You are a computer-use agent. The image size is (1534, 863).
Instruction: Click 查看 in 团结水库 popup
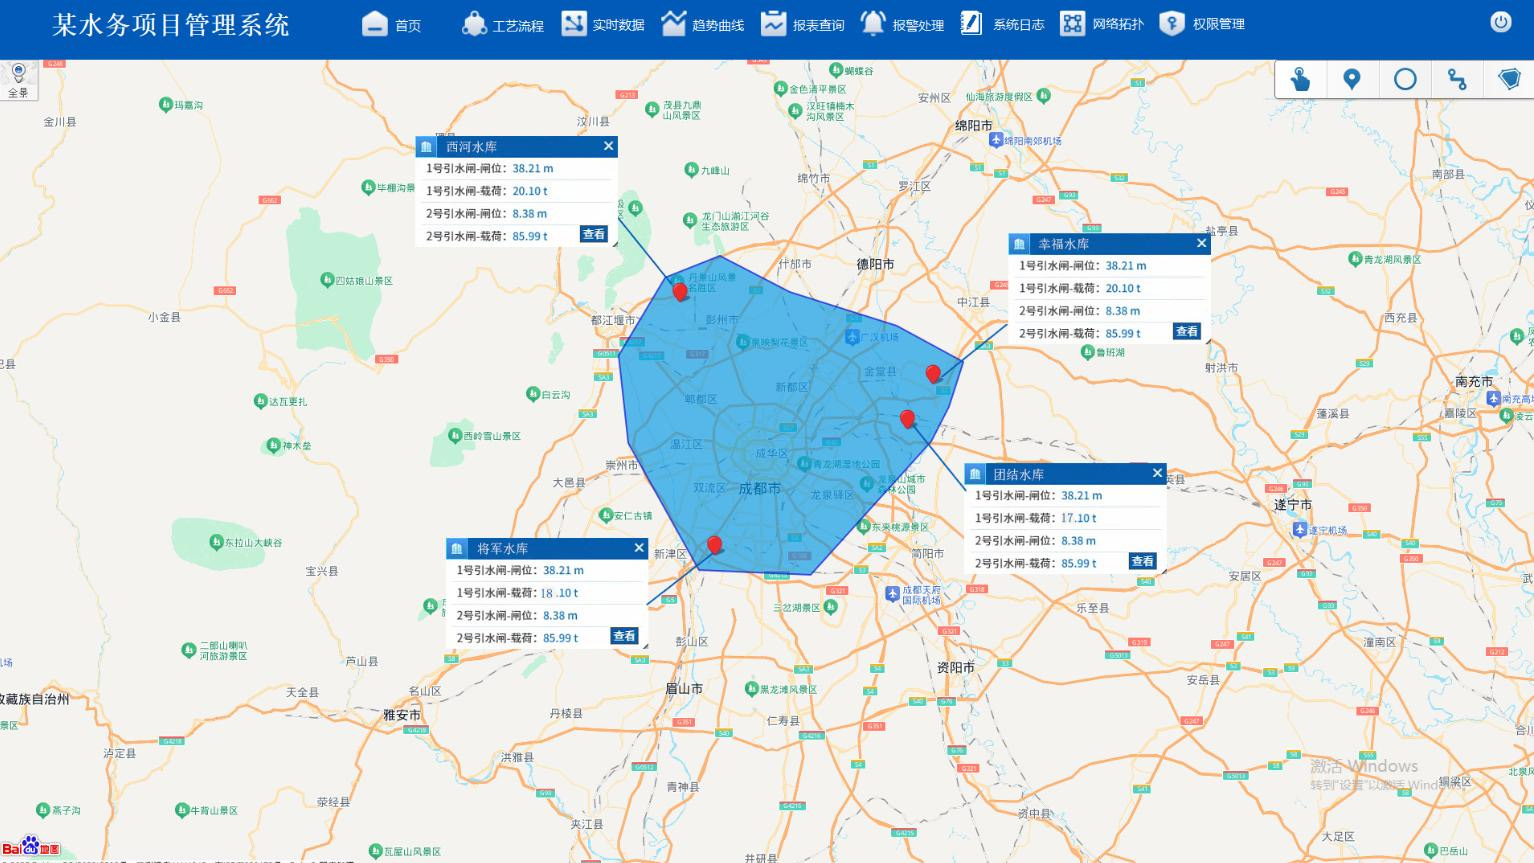[1142, 562]
